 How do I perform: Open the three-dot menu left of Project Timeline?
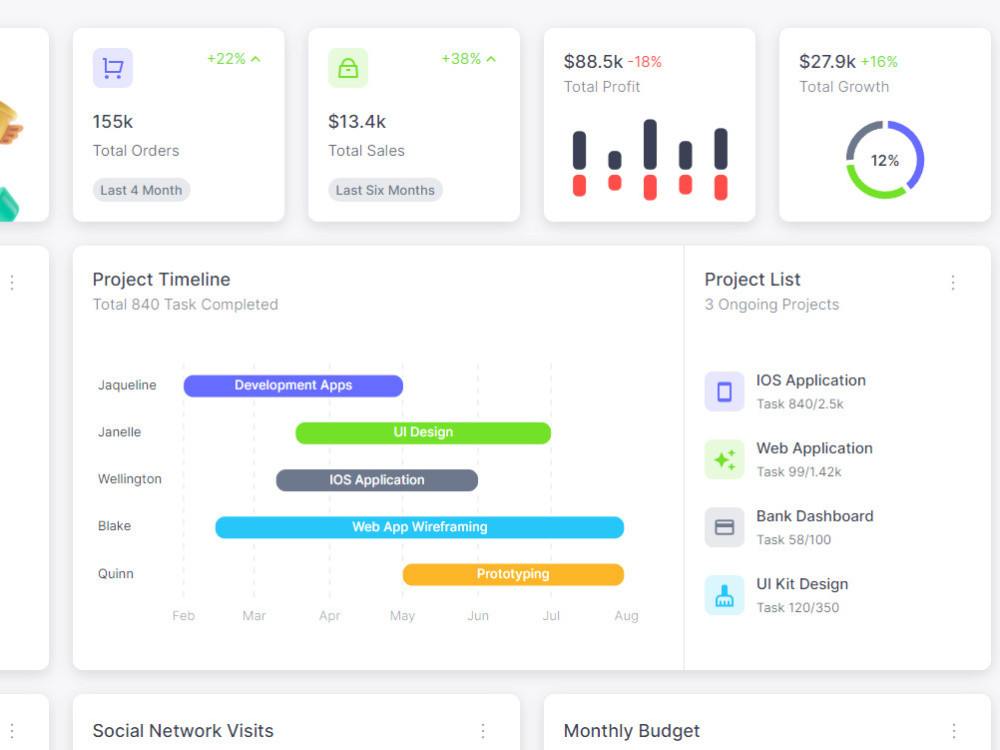coord(12,283)
